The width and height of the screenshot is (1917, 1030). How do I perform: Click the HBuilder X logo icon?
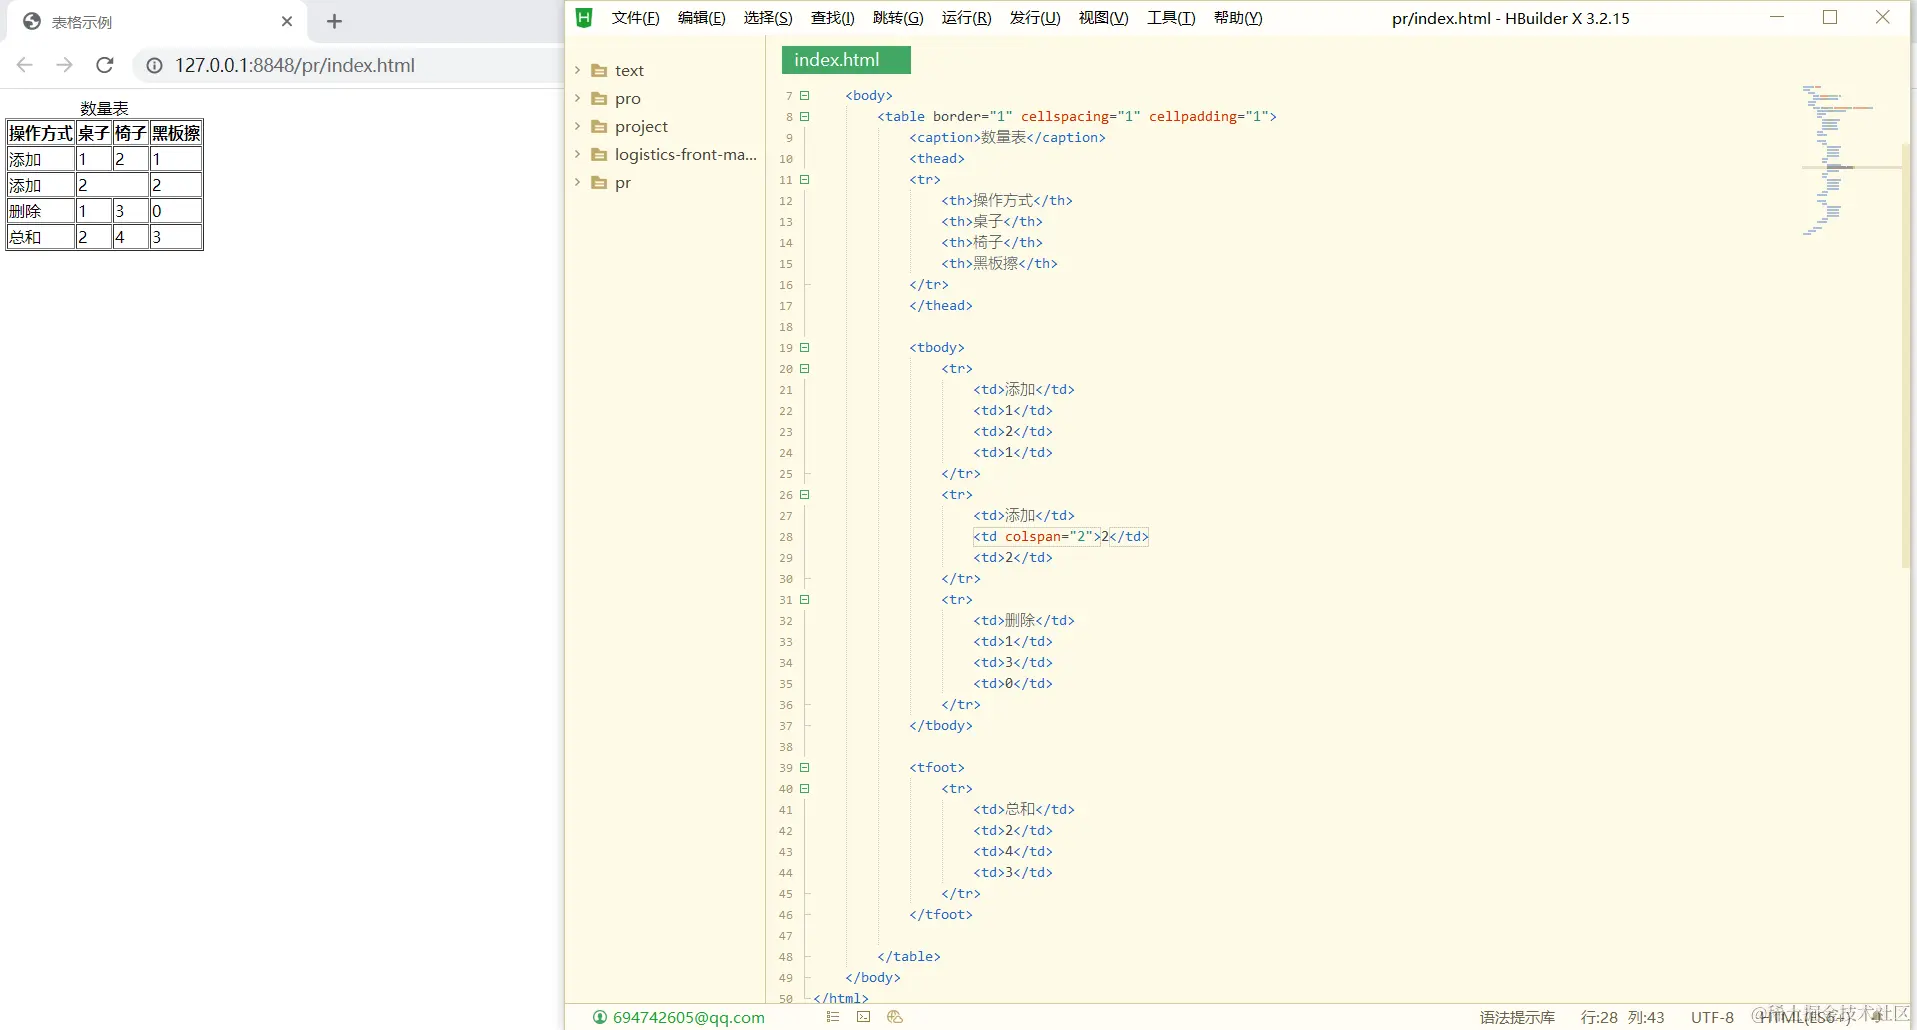(x=584, y=18)
